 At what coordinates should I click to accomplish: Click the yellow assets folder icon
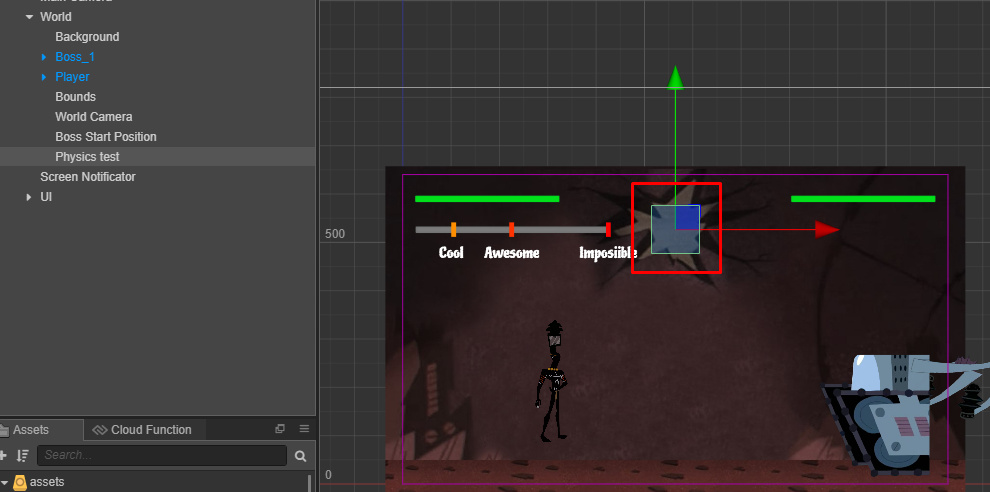pyautogui.click(x=20, y=482)
